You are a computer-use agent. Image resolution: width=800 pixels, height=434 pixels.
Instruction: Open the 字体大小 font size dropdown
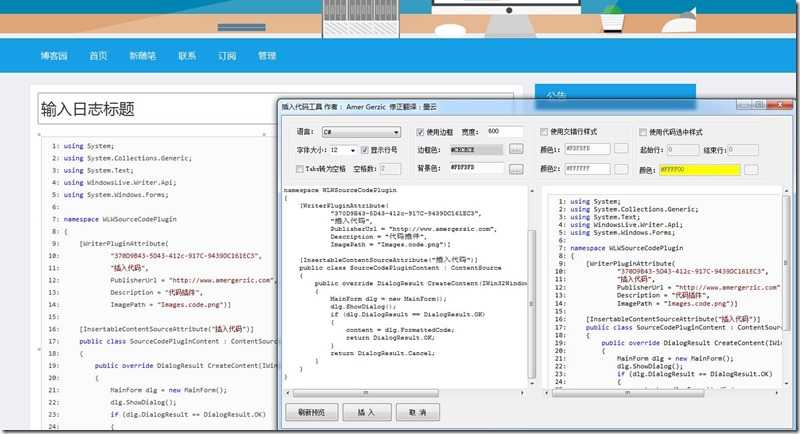pos(342,150)
